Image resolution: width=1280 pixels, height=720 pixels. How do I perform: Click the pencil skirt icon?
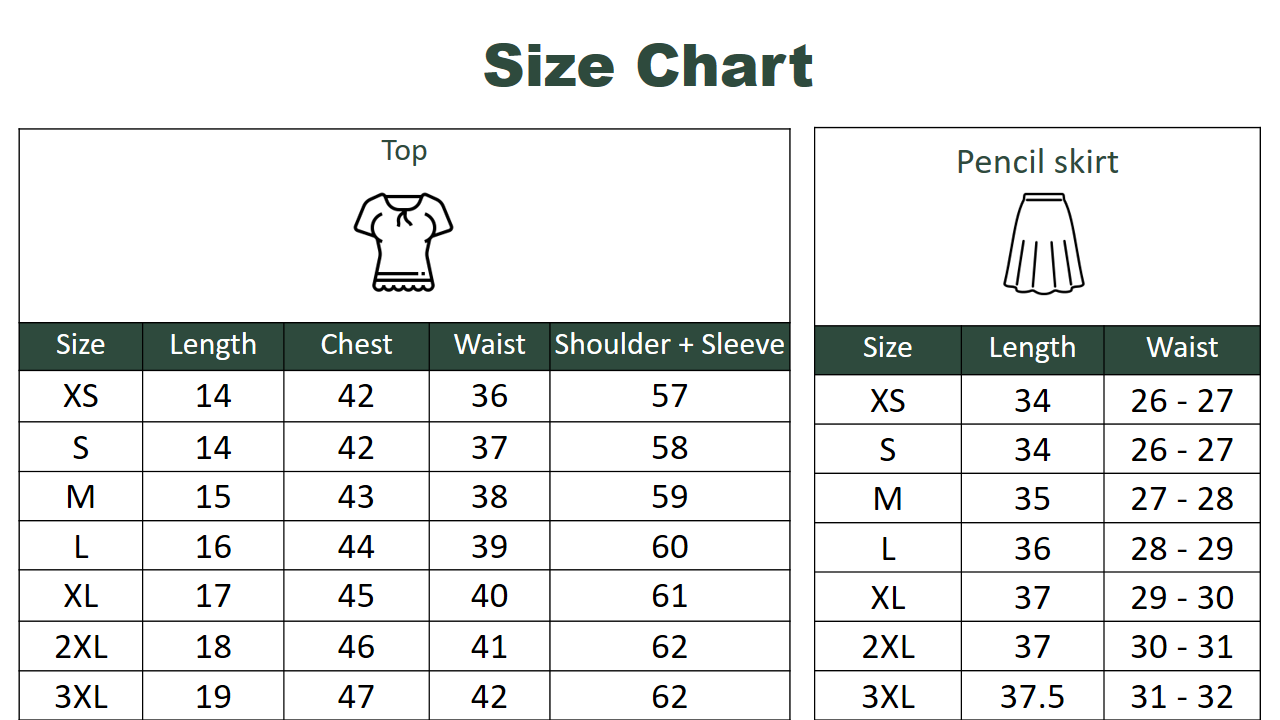1043,244
